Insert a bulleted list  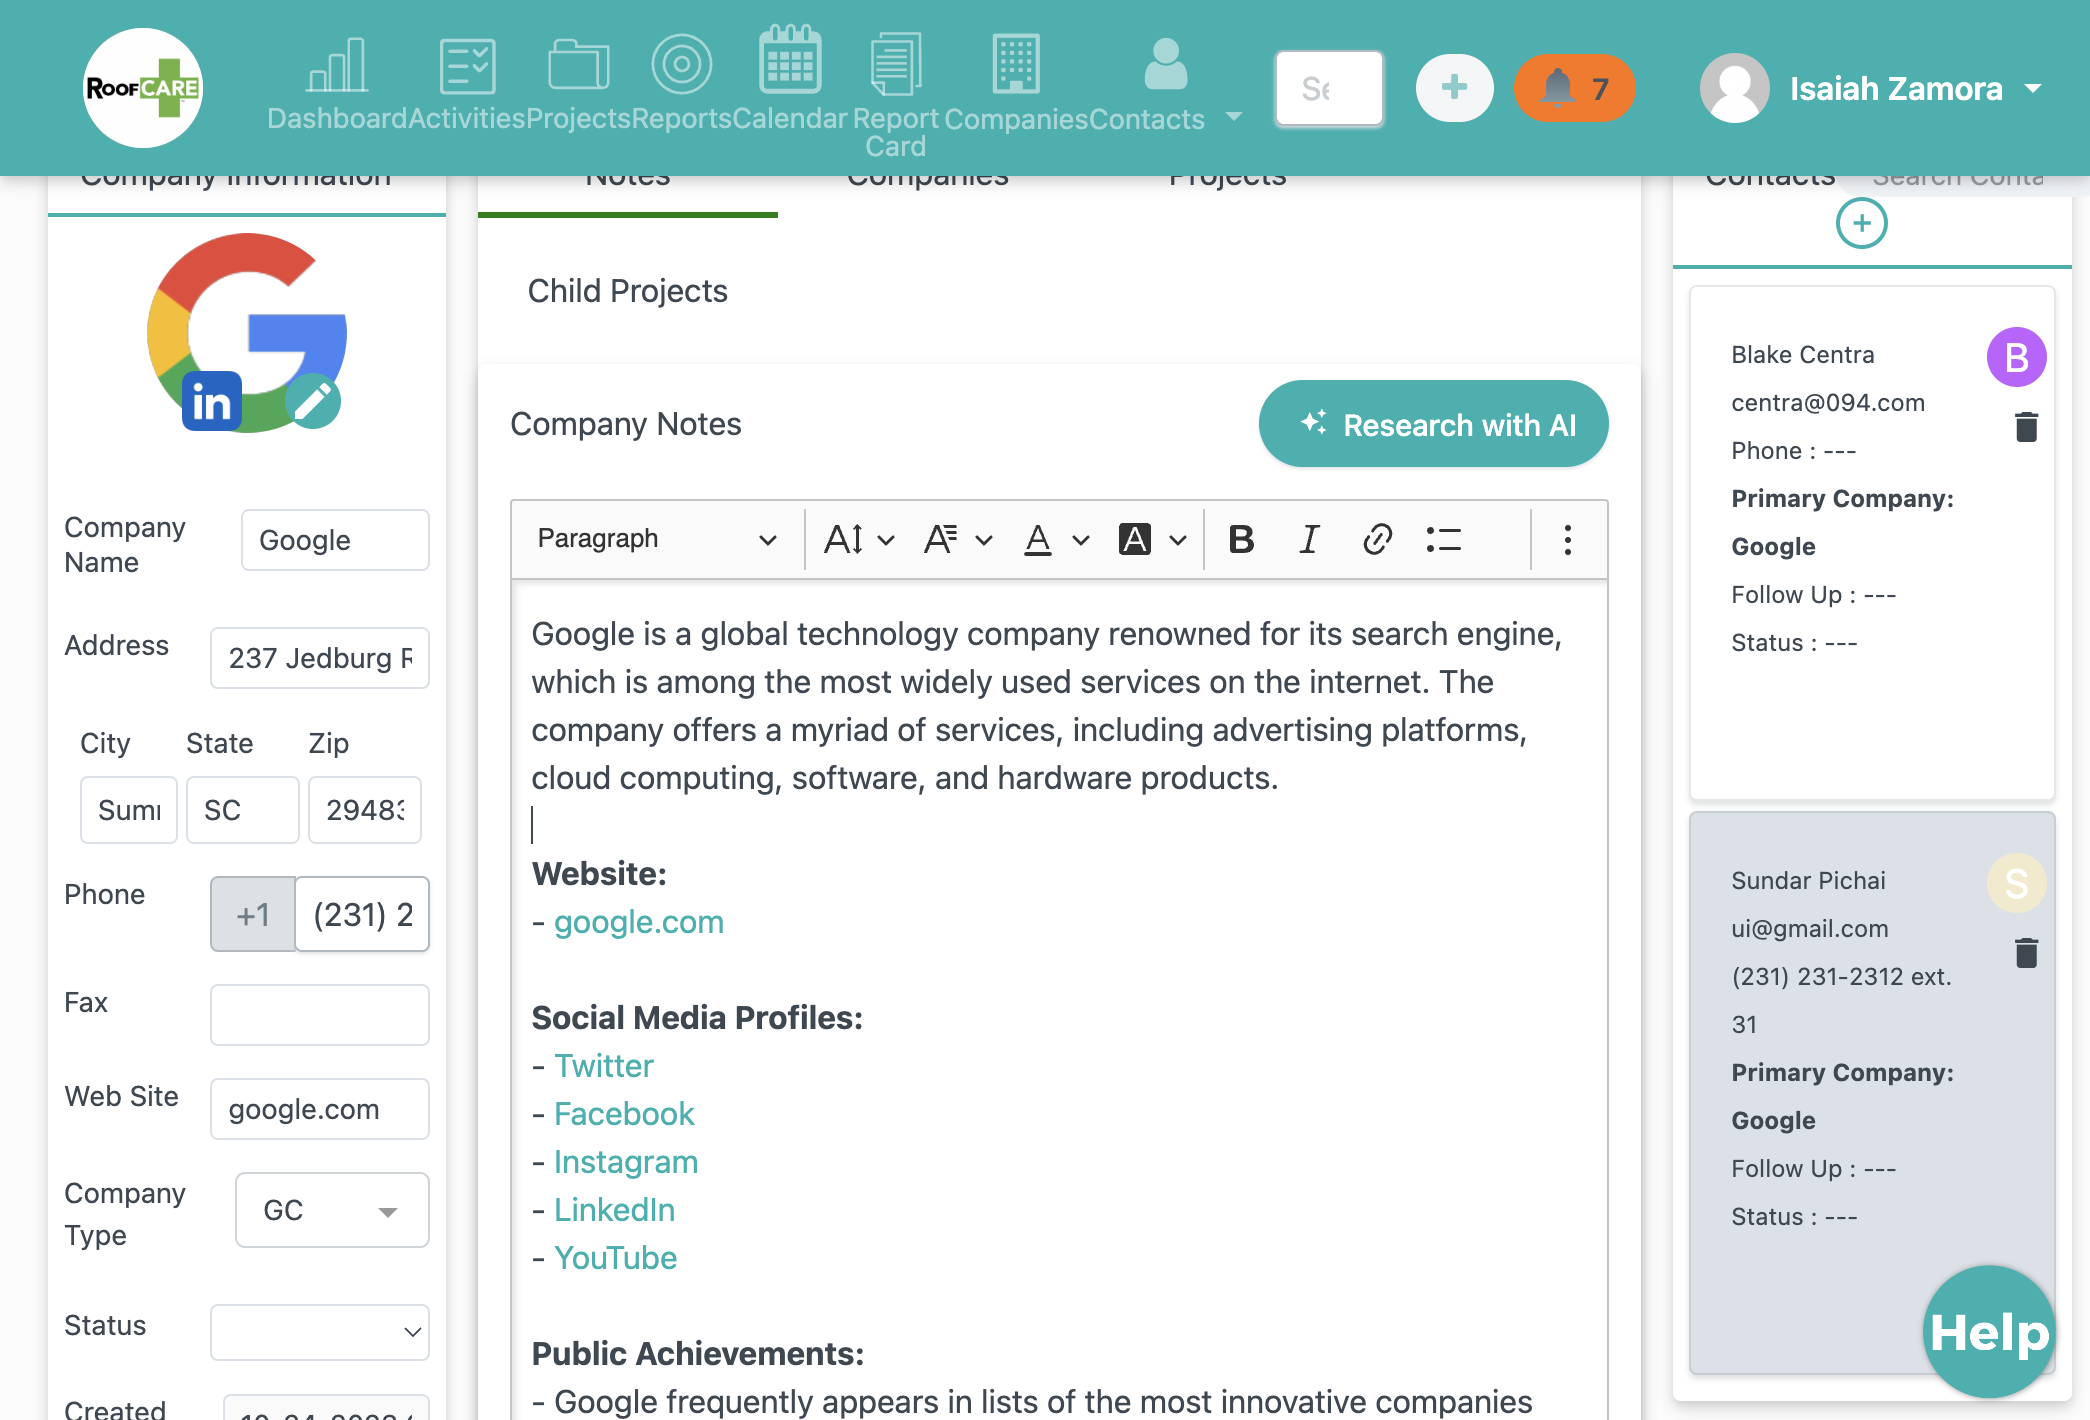1444,540
